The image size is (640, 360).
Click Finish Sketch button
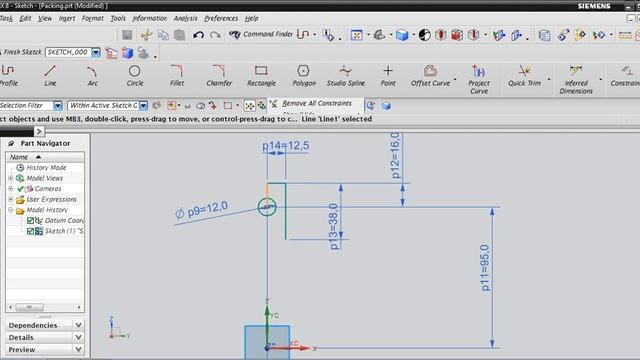coord(21,52)
